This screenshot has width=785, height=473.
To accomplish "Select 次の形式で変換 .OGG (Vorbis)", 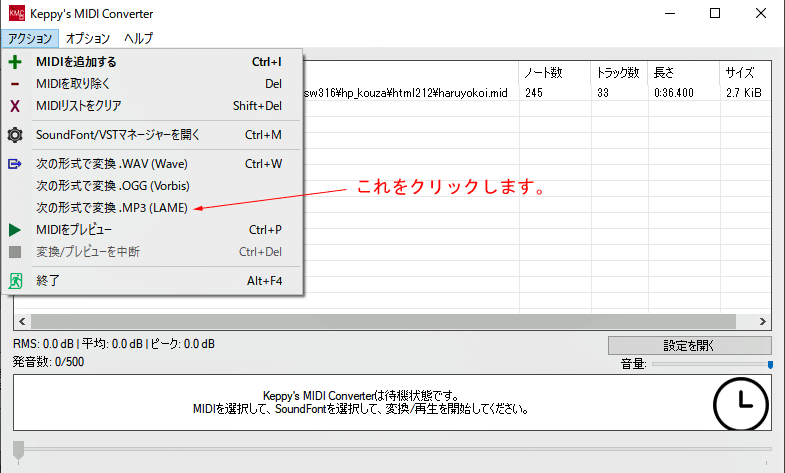I will 153,186.
